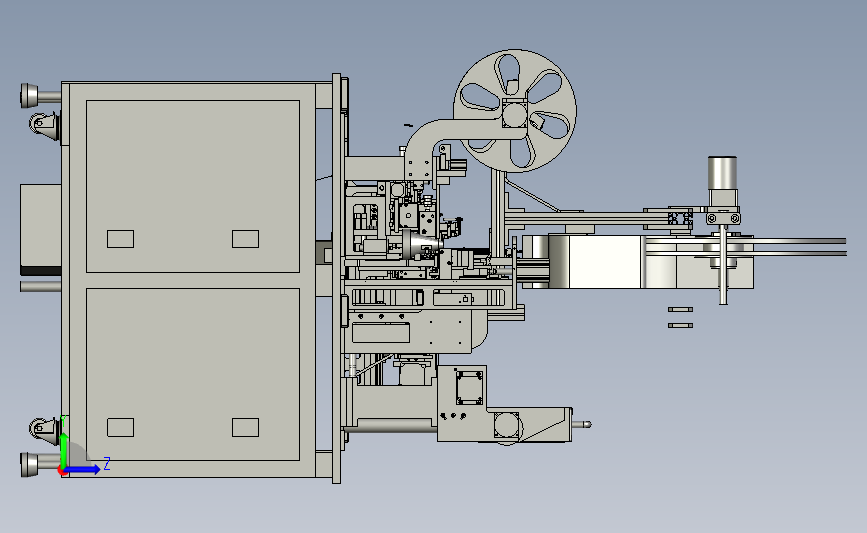
Task: Select the lower cabinet door panel
Action: [193, 374]
